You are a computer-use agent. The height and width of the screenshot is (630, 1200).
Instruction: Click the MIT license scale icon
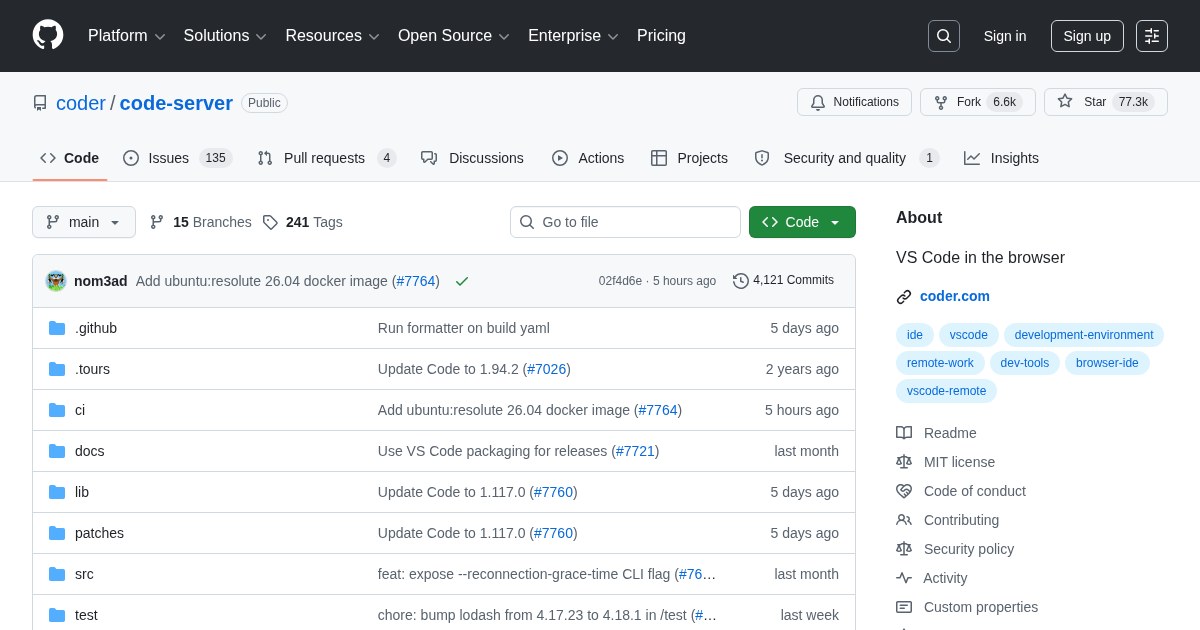904,462
